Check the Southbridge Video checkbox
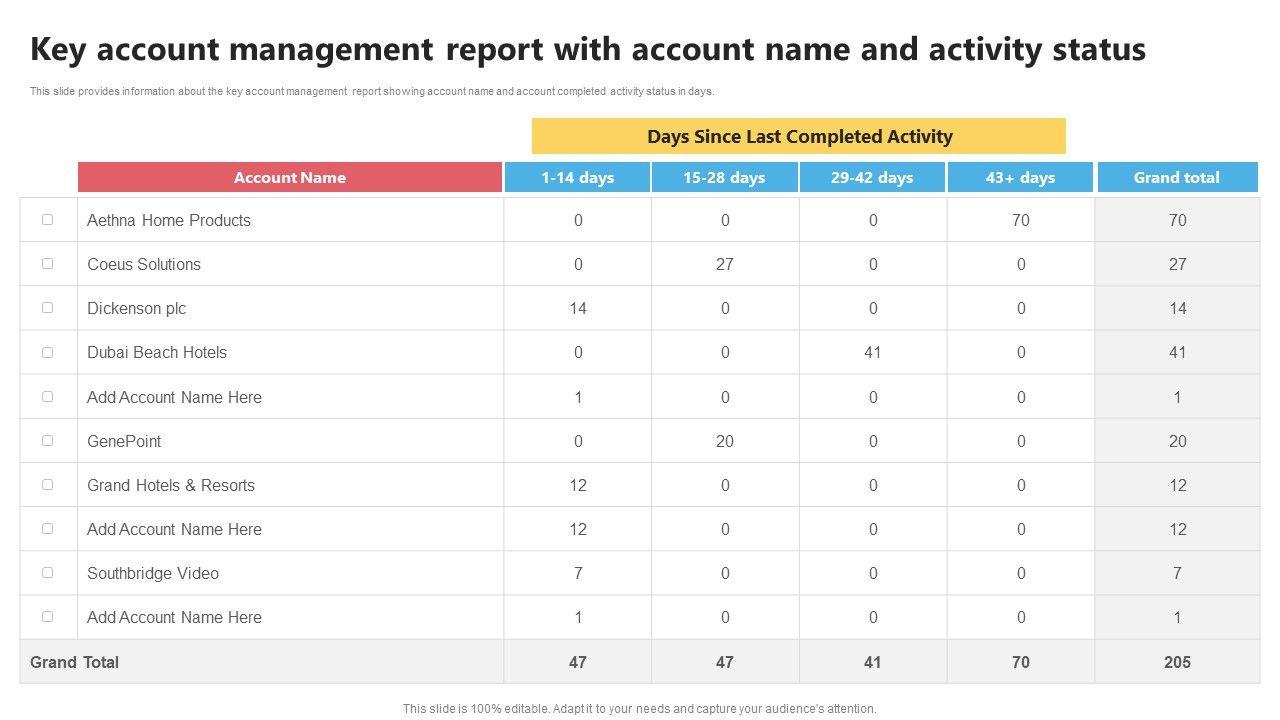 tap(47, 573)
